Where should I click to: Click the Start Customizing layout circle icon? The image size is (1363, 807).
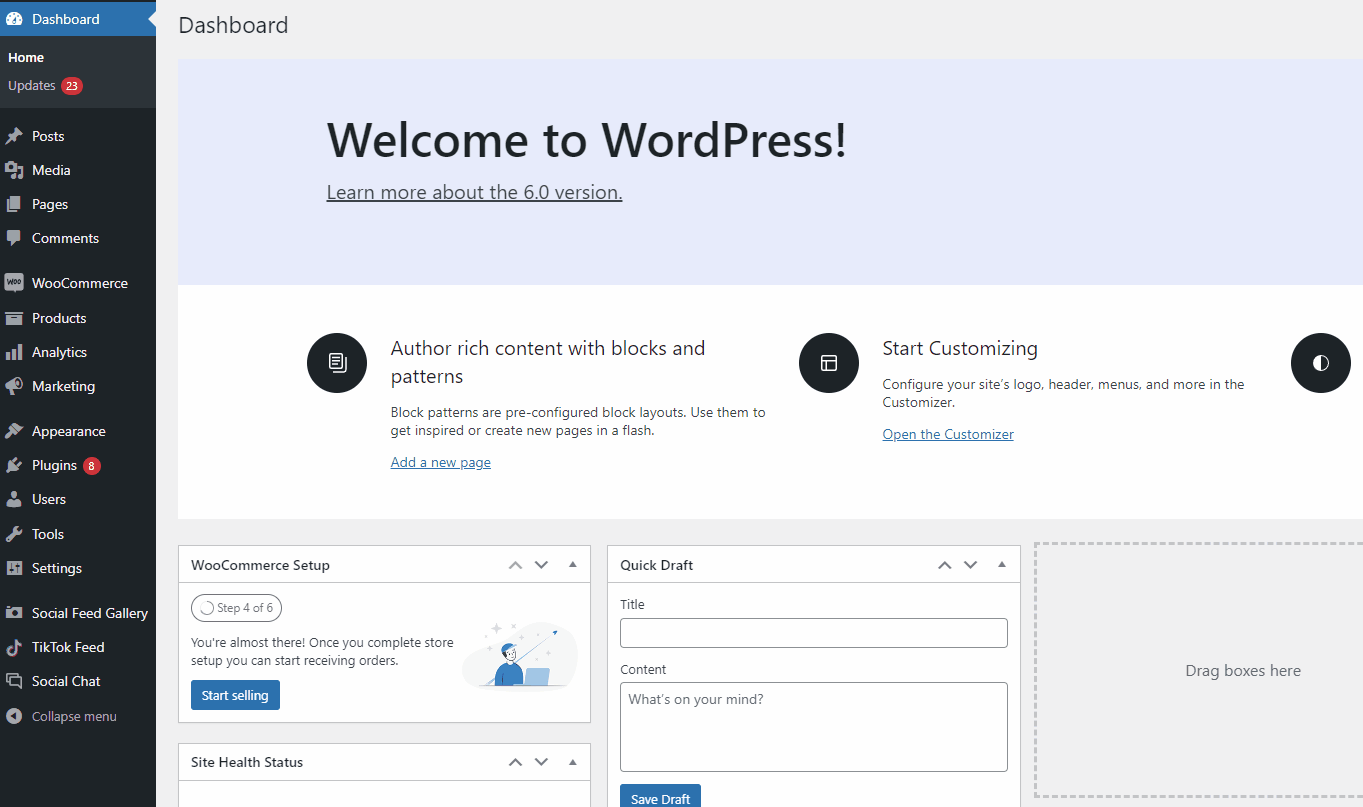(829, 363)
